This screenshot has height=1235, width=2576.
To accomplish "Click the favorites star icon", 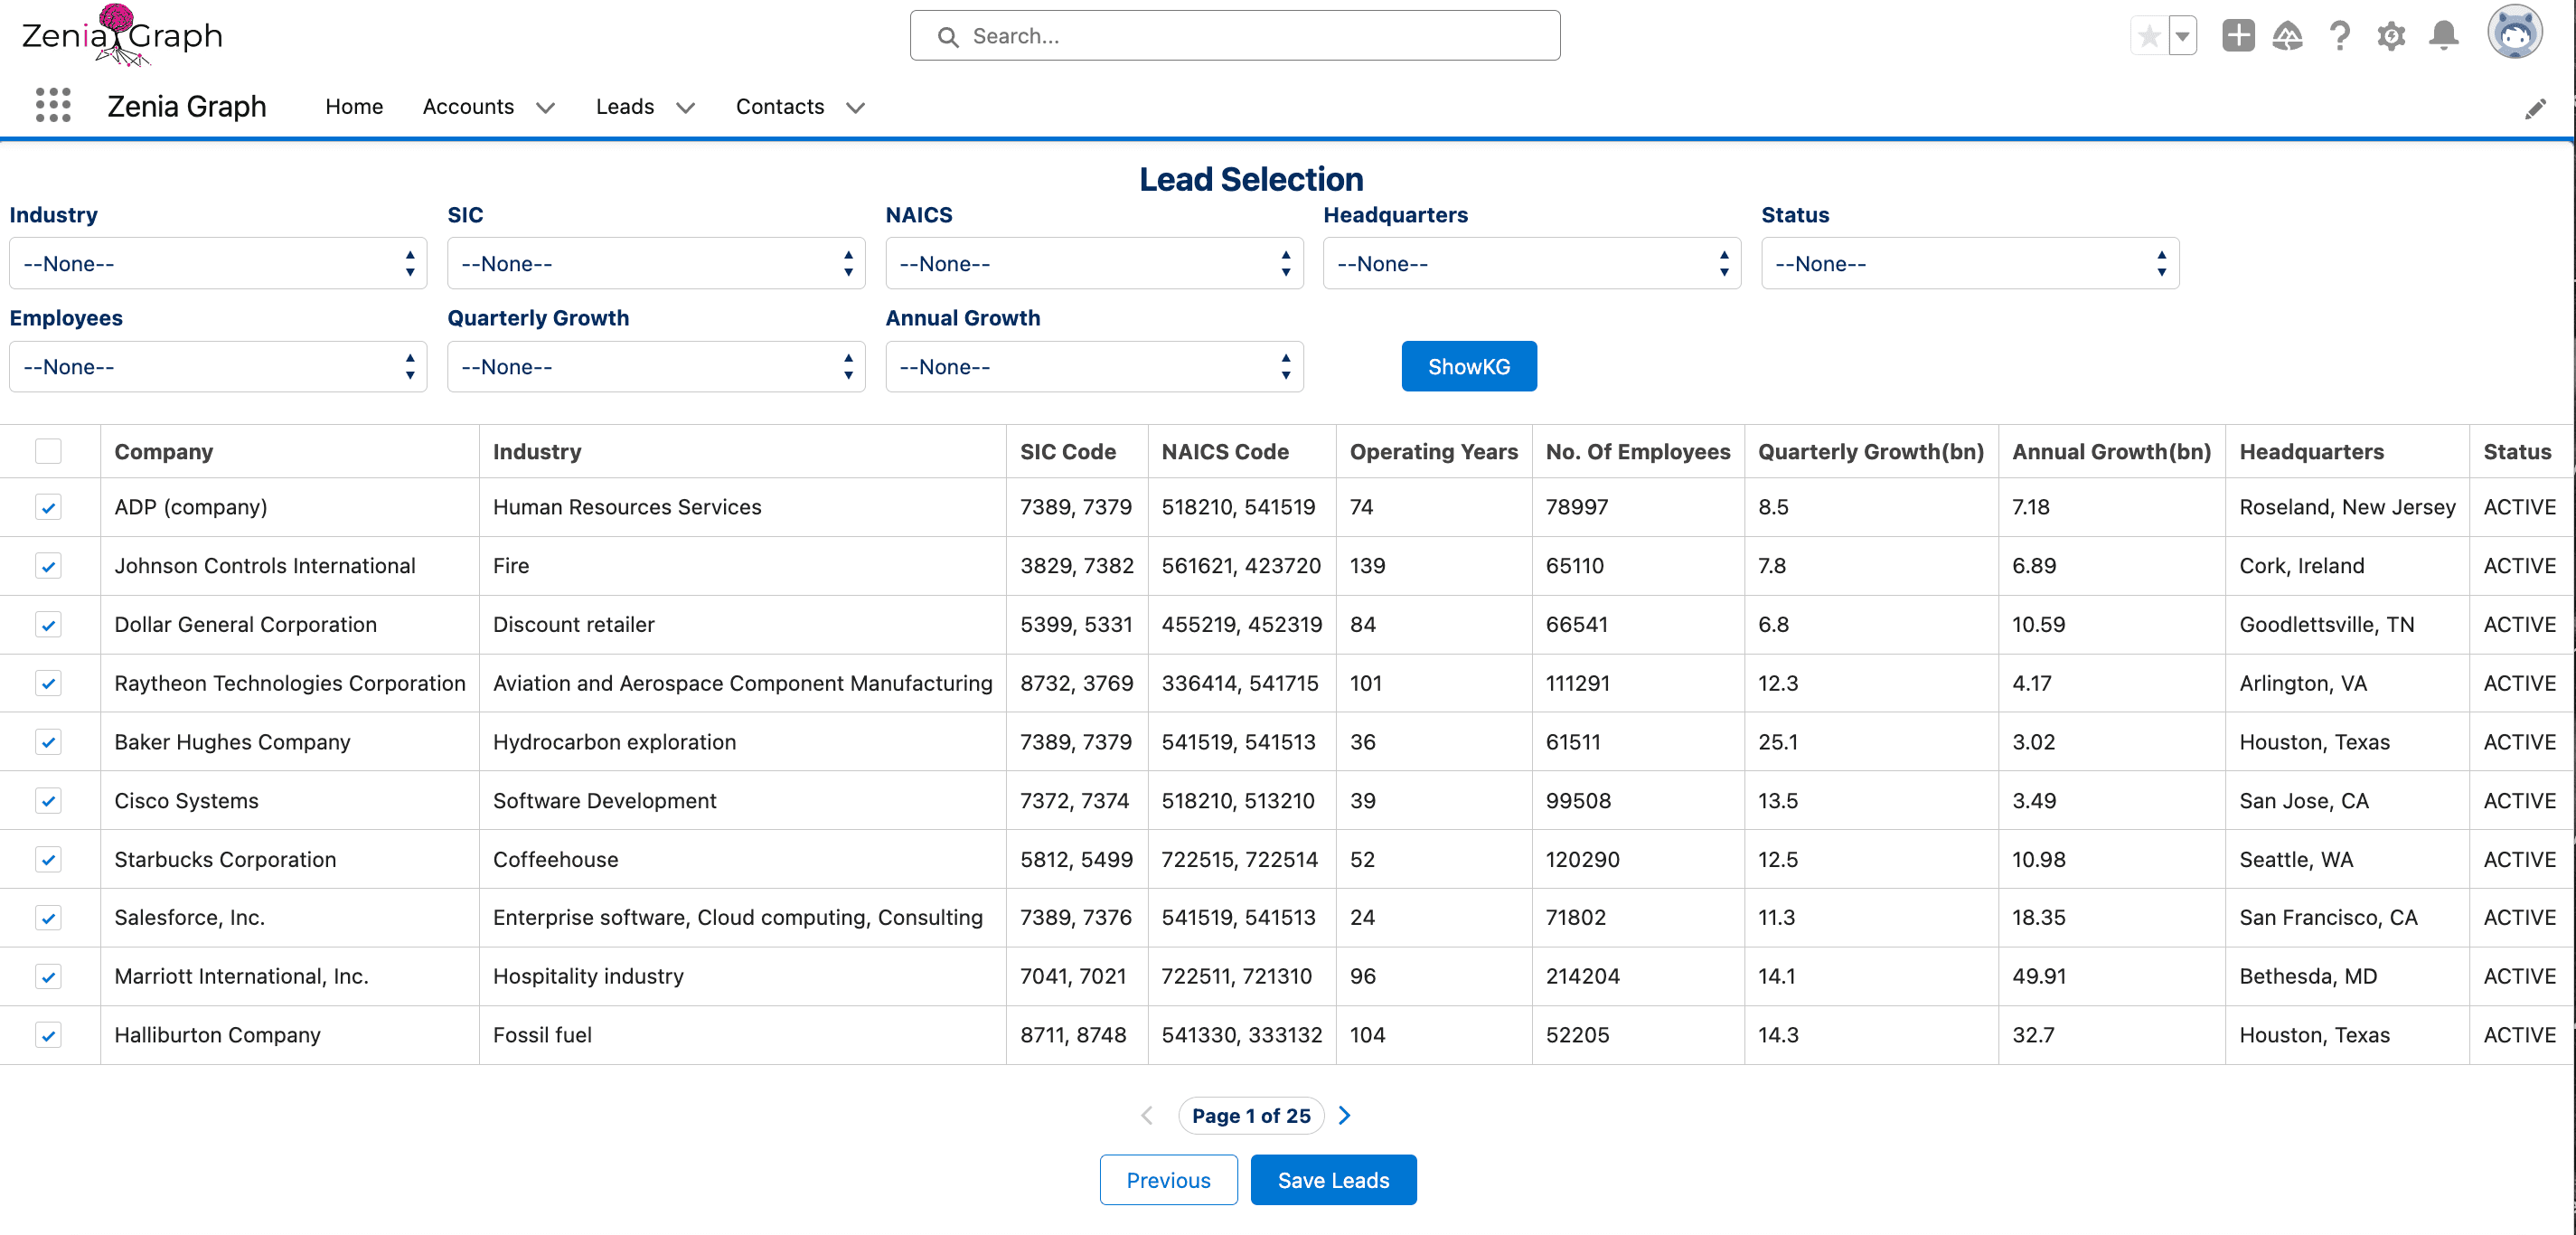I will [2148, 37].
